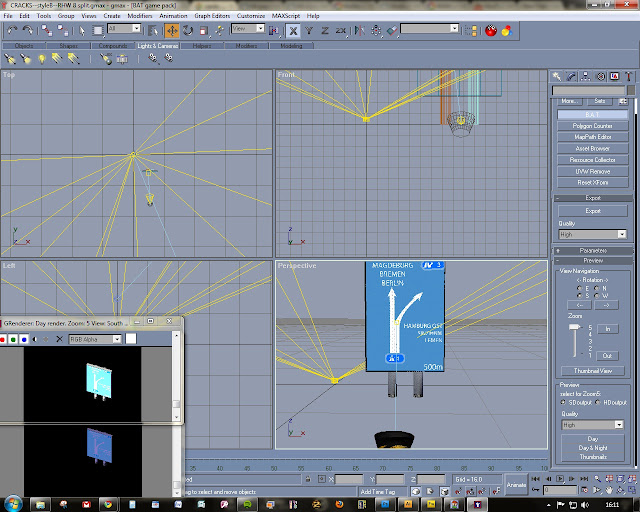This screenshot has width=640, height=512.
Task: Click the Zoom level slider handle
Action: coord(575,327)
